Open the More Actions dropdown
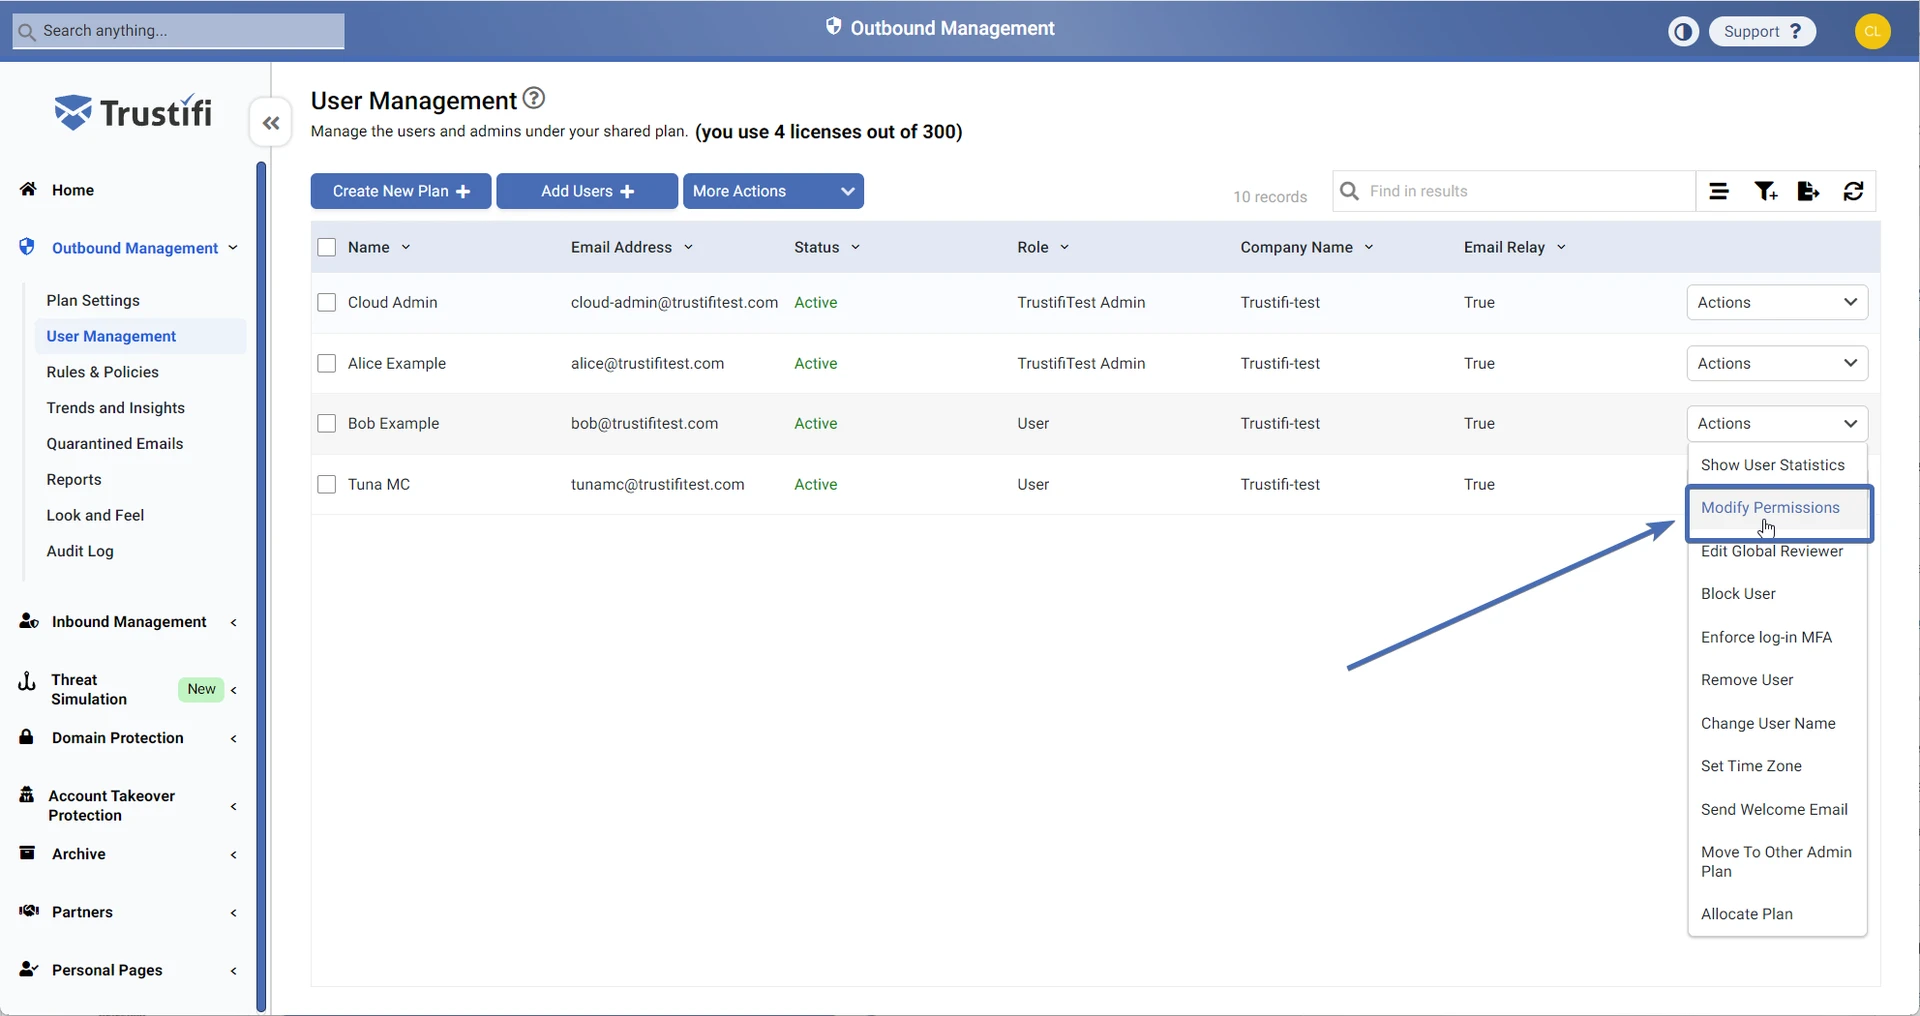The height and width of the screenshot is (1016, 1920). (772, 191)
